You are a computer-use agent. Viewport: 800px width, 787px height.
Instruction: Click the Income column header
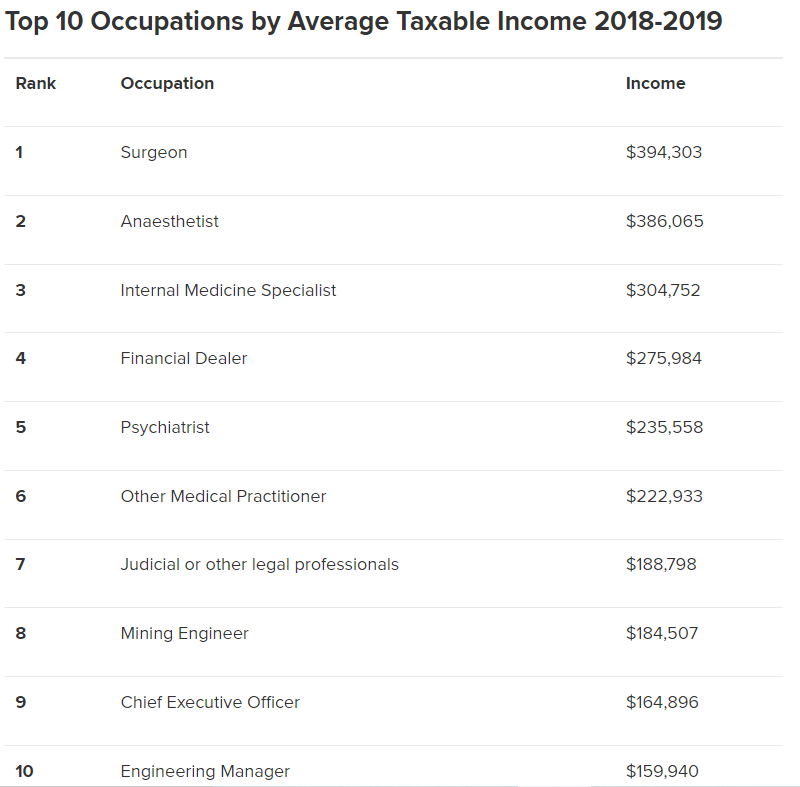point(656,83)
